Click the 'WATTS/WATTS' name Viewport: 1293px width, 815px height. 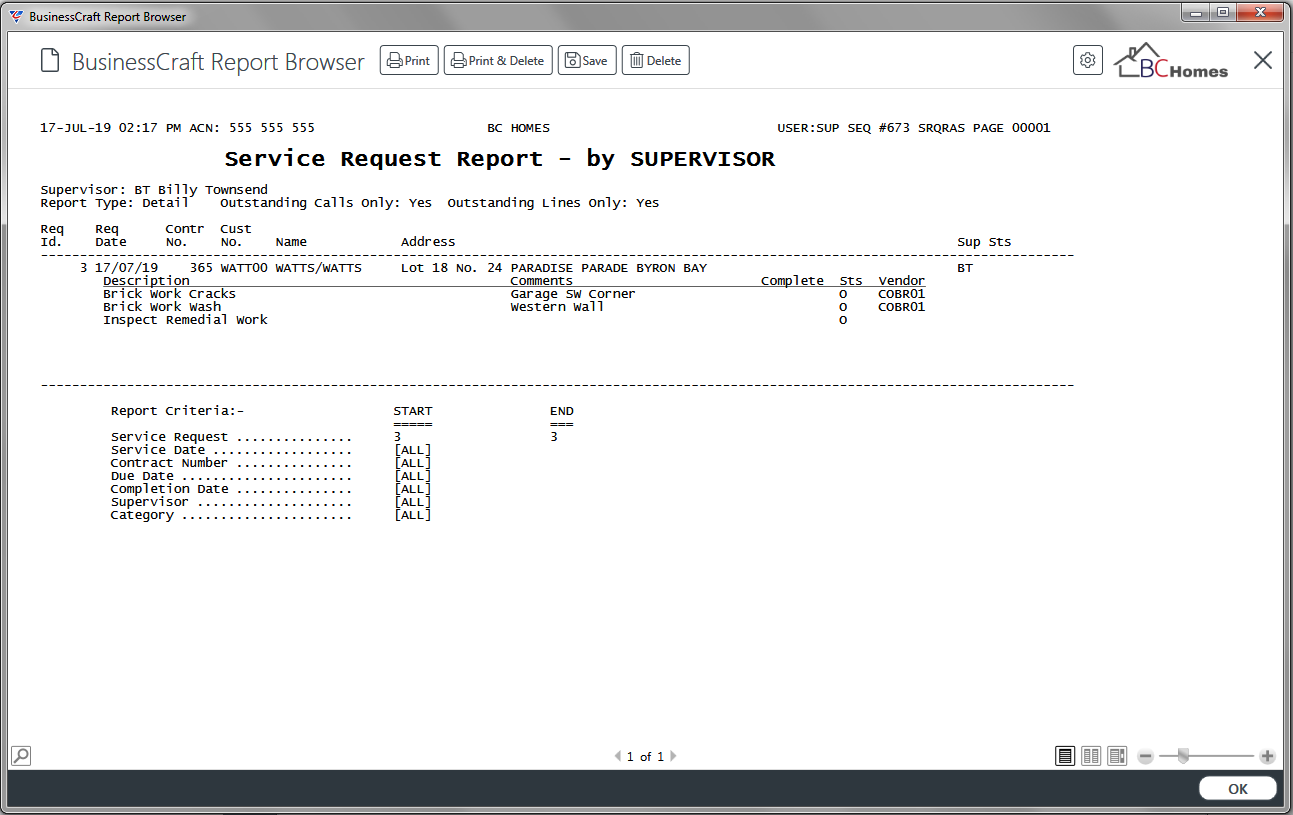click(318, 268)
